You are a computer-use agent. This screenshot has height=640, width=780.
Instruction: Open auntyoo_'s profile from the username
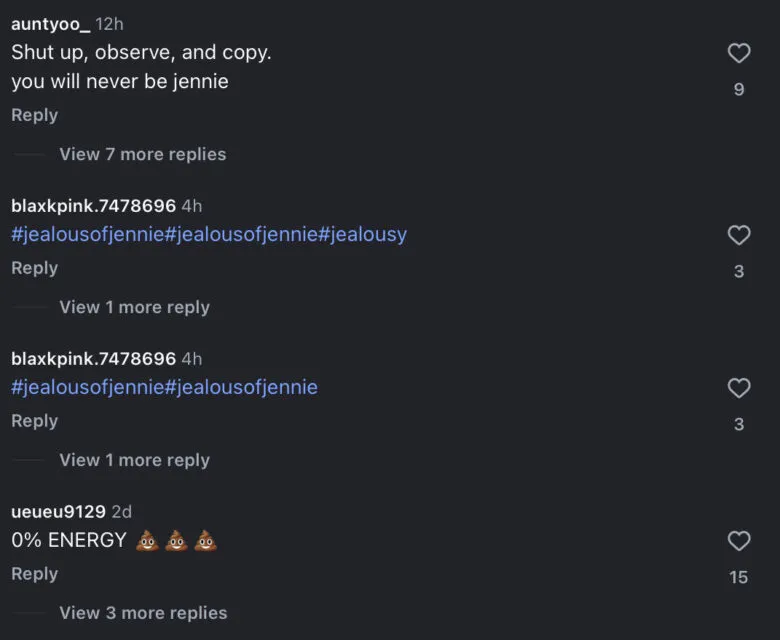[50, 24]
